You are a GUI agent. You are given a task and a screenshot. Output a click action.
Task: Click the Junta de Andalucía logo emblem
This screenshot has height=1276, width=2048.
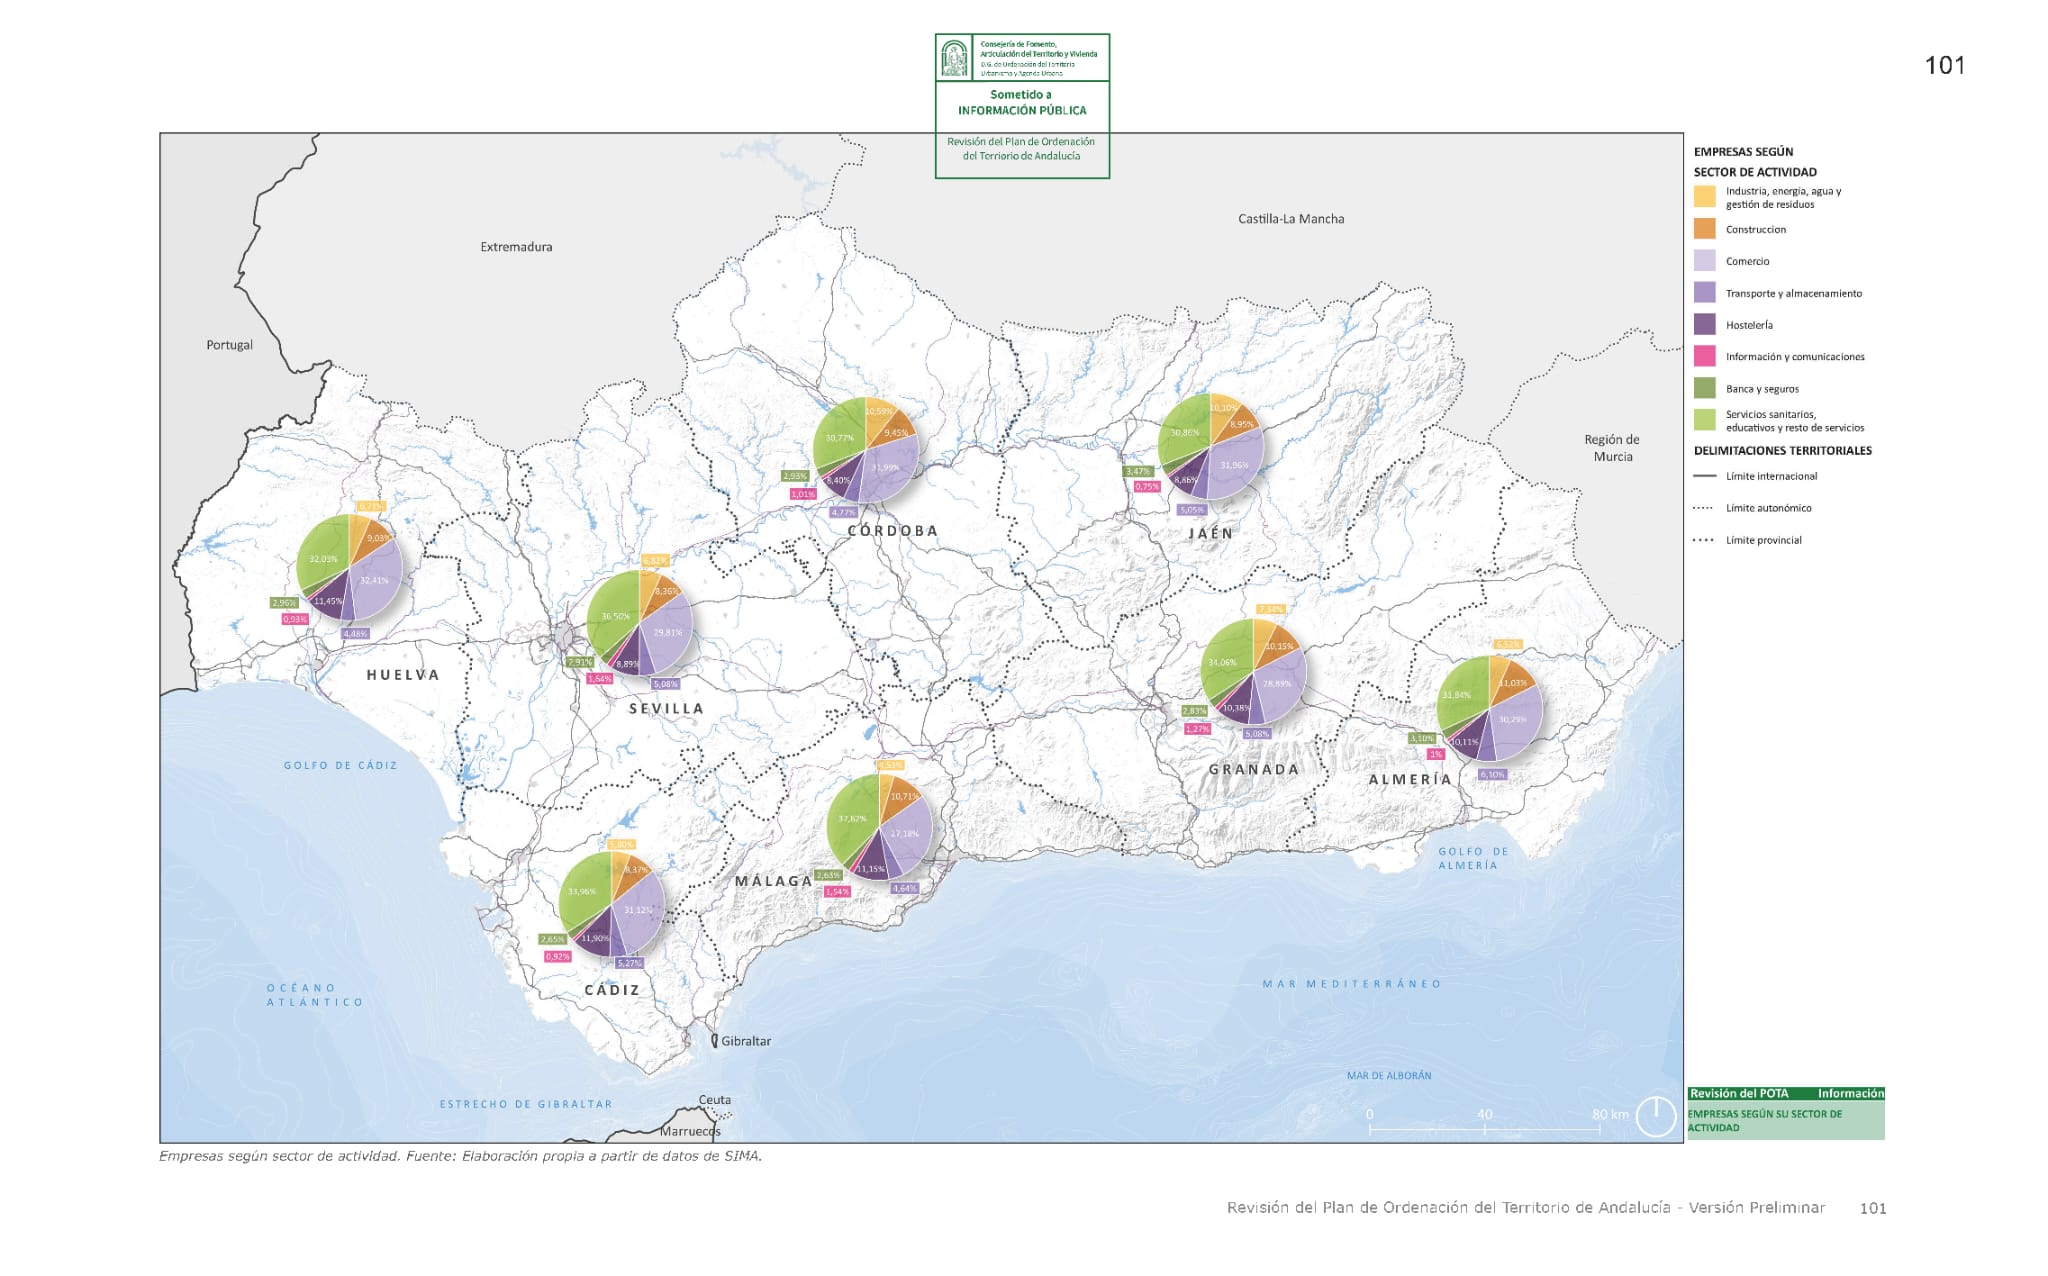954,59
